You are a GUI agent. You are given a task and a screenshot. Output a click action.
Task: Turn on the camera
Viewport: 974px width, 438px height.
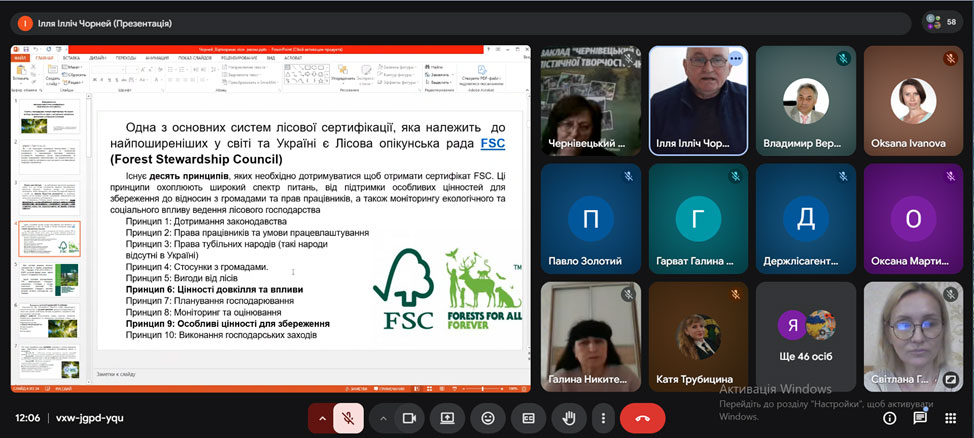coord(408,418)
